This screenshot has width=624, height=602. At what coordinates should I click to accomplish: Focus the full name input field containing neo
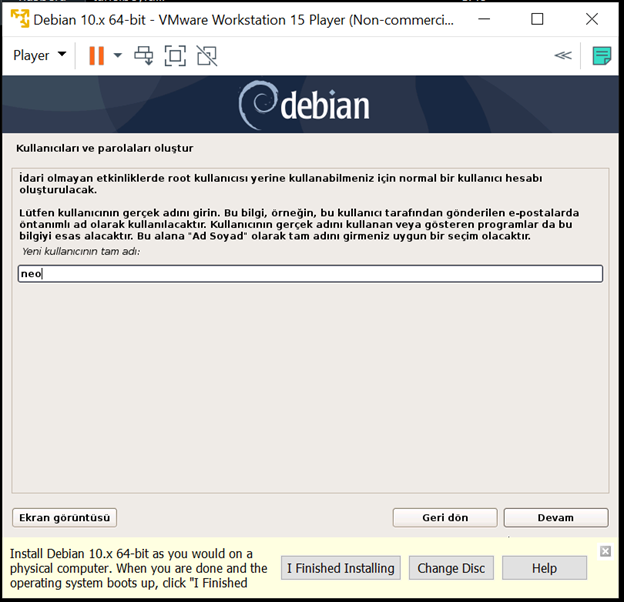(x=310, y=274)
